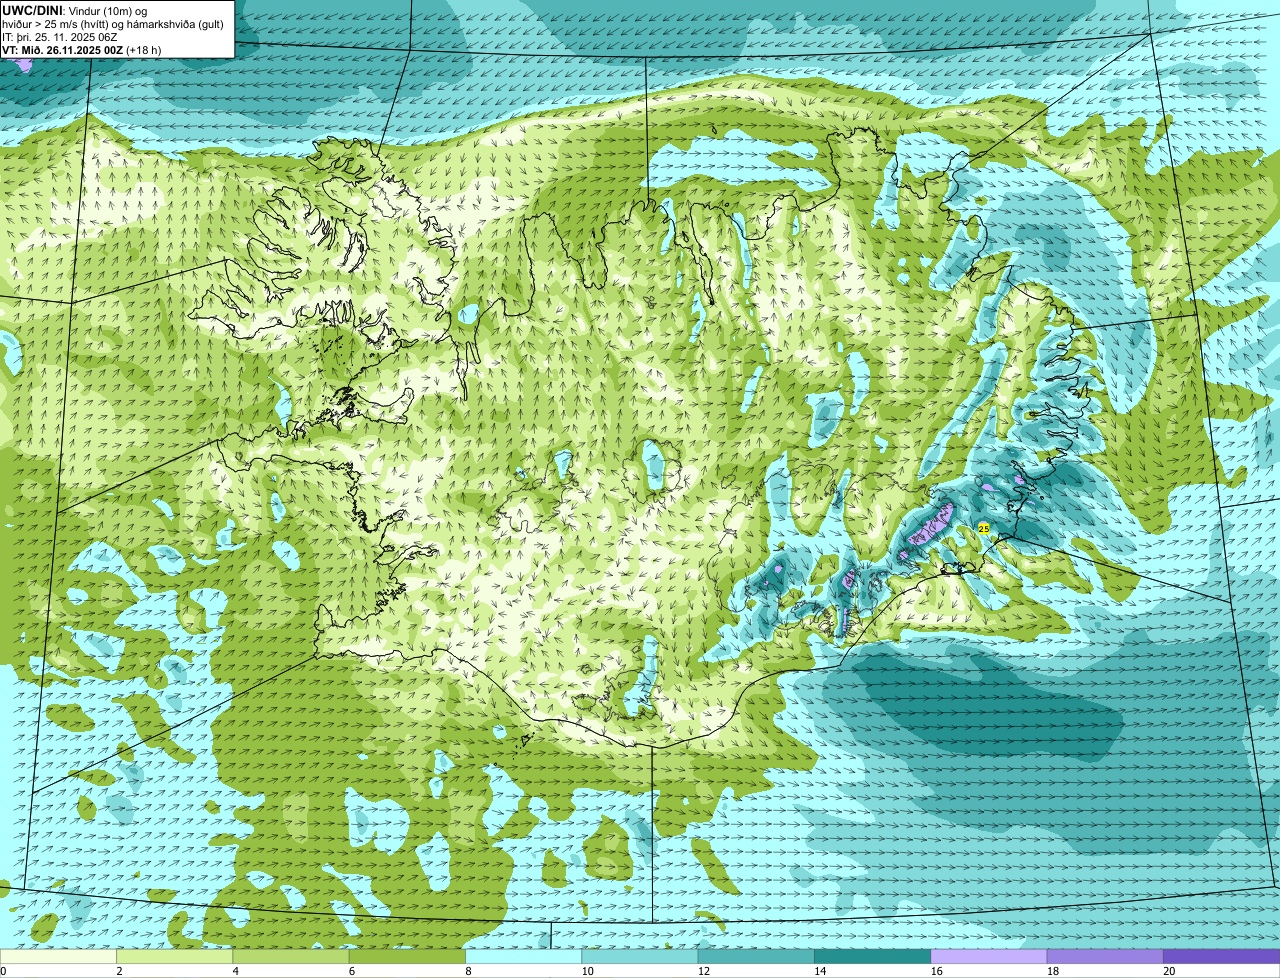Click the legend scale label '20'

[1169, 970]
